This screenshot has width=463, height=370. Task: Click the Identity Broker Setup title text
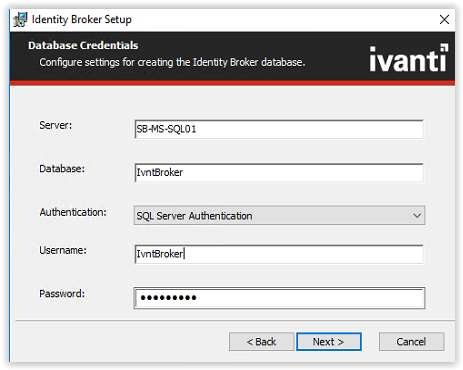pos(82,19)
